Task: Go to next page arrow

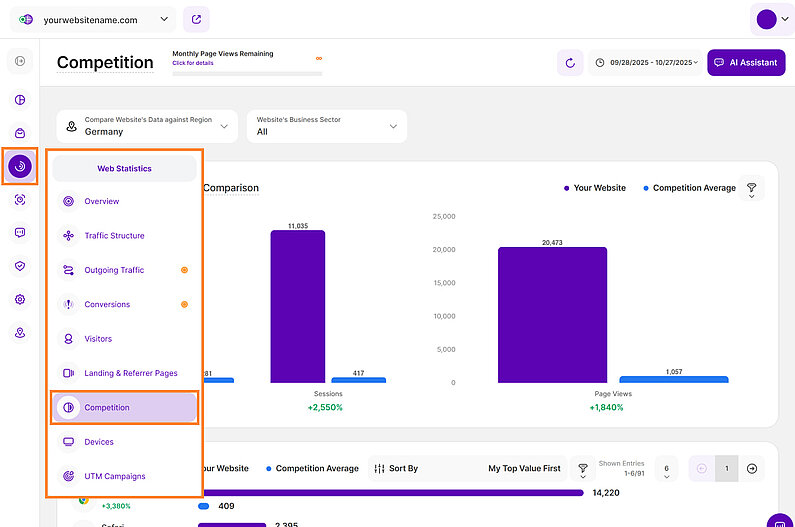Action: [x=752, y=468]
